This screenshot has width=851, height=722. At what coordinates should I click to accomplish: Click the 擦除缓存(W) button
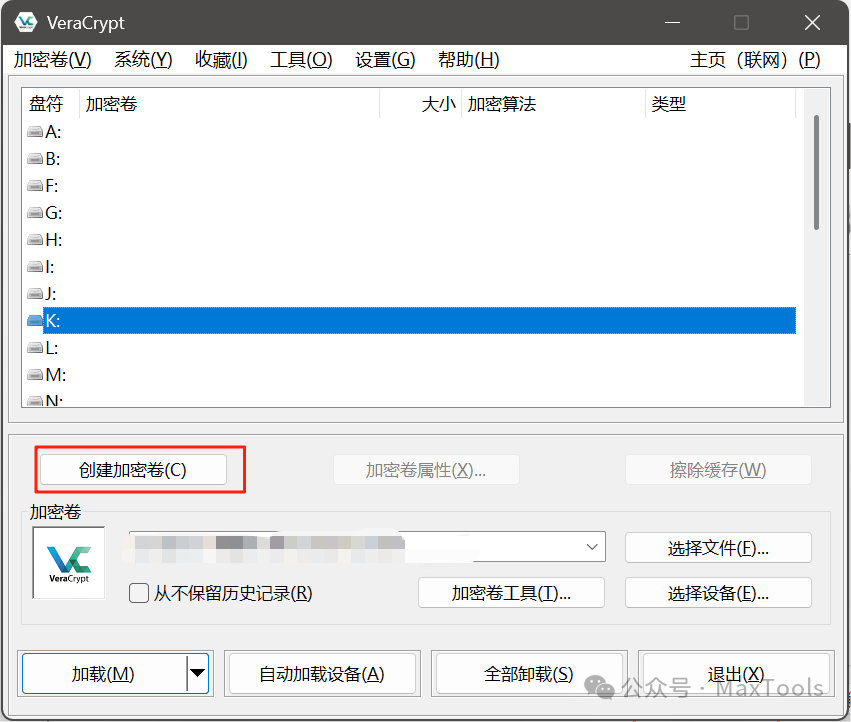718,470
